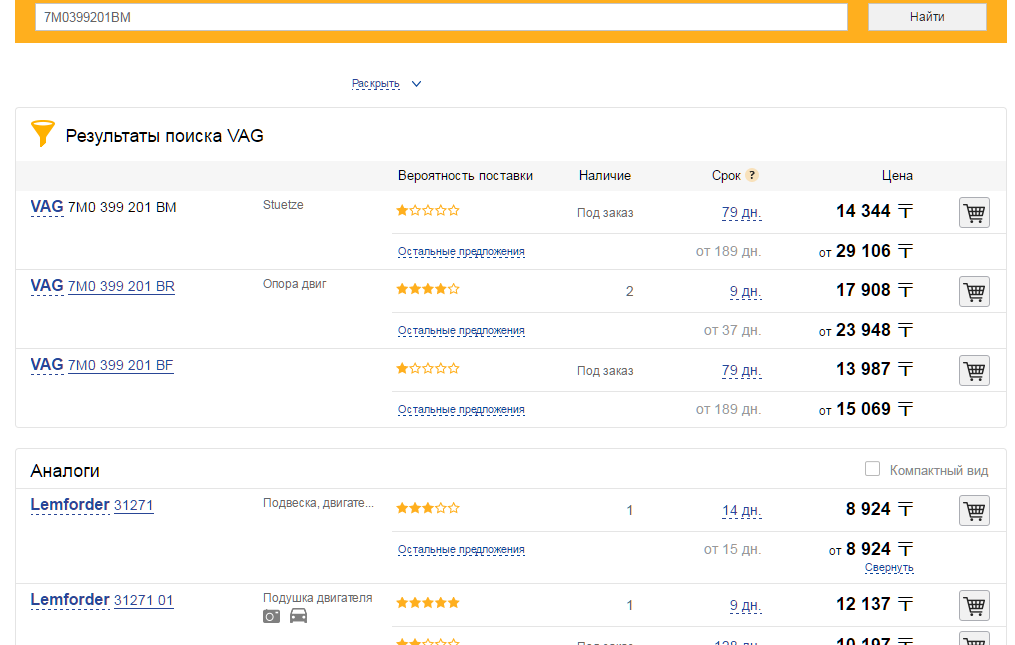The height and width of the screenshot is (645, 1015).
Task: Click question mark hint beside Срок
Action: coord(752,175)
